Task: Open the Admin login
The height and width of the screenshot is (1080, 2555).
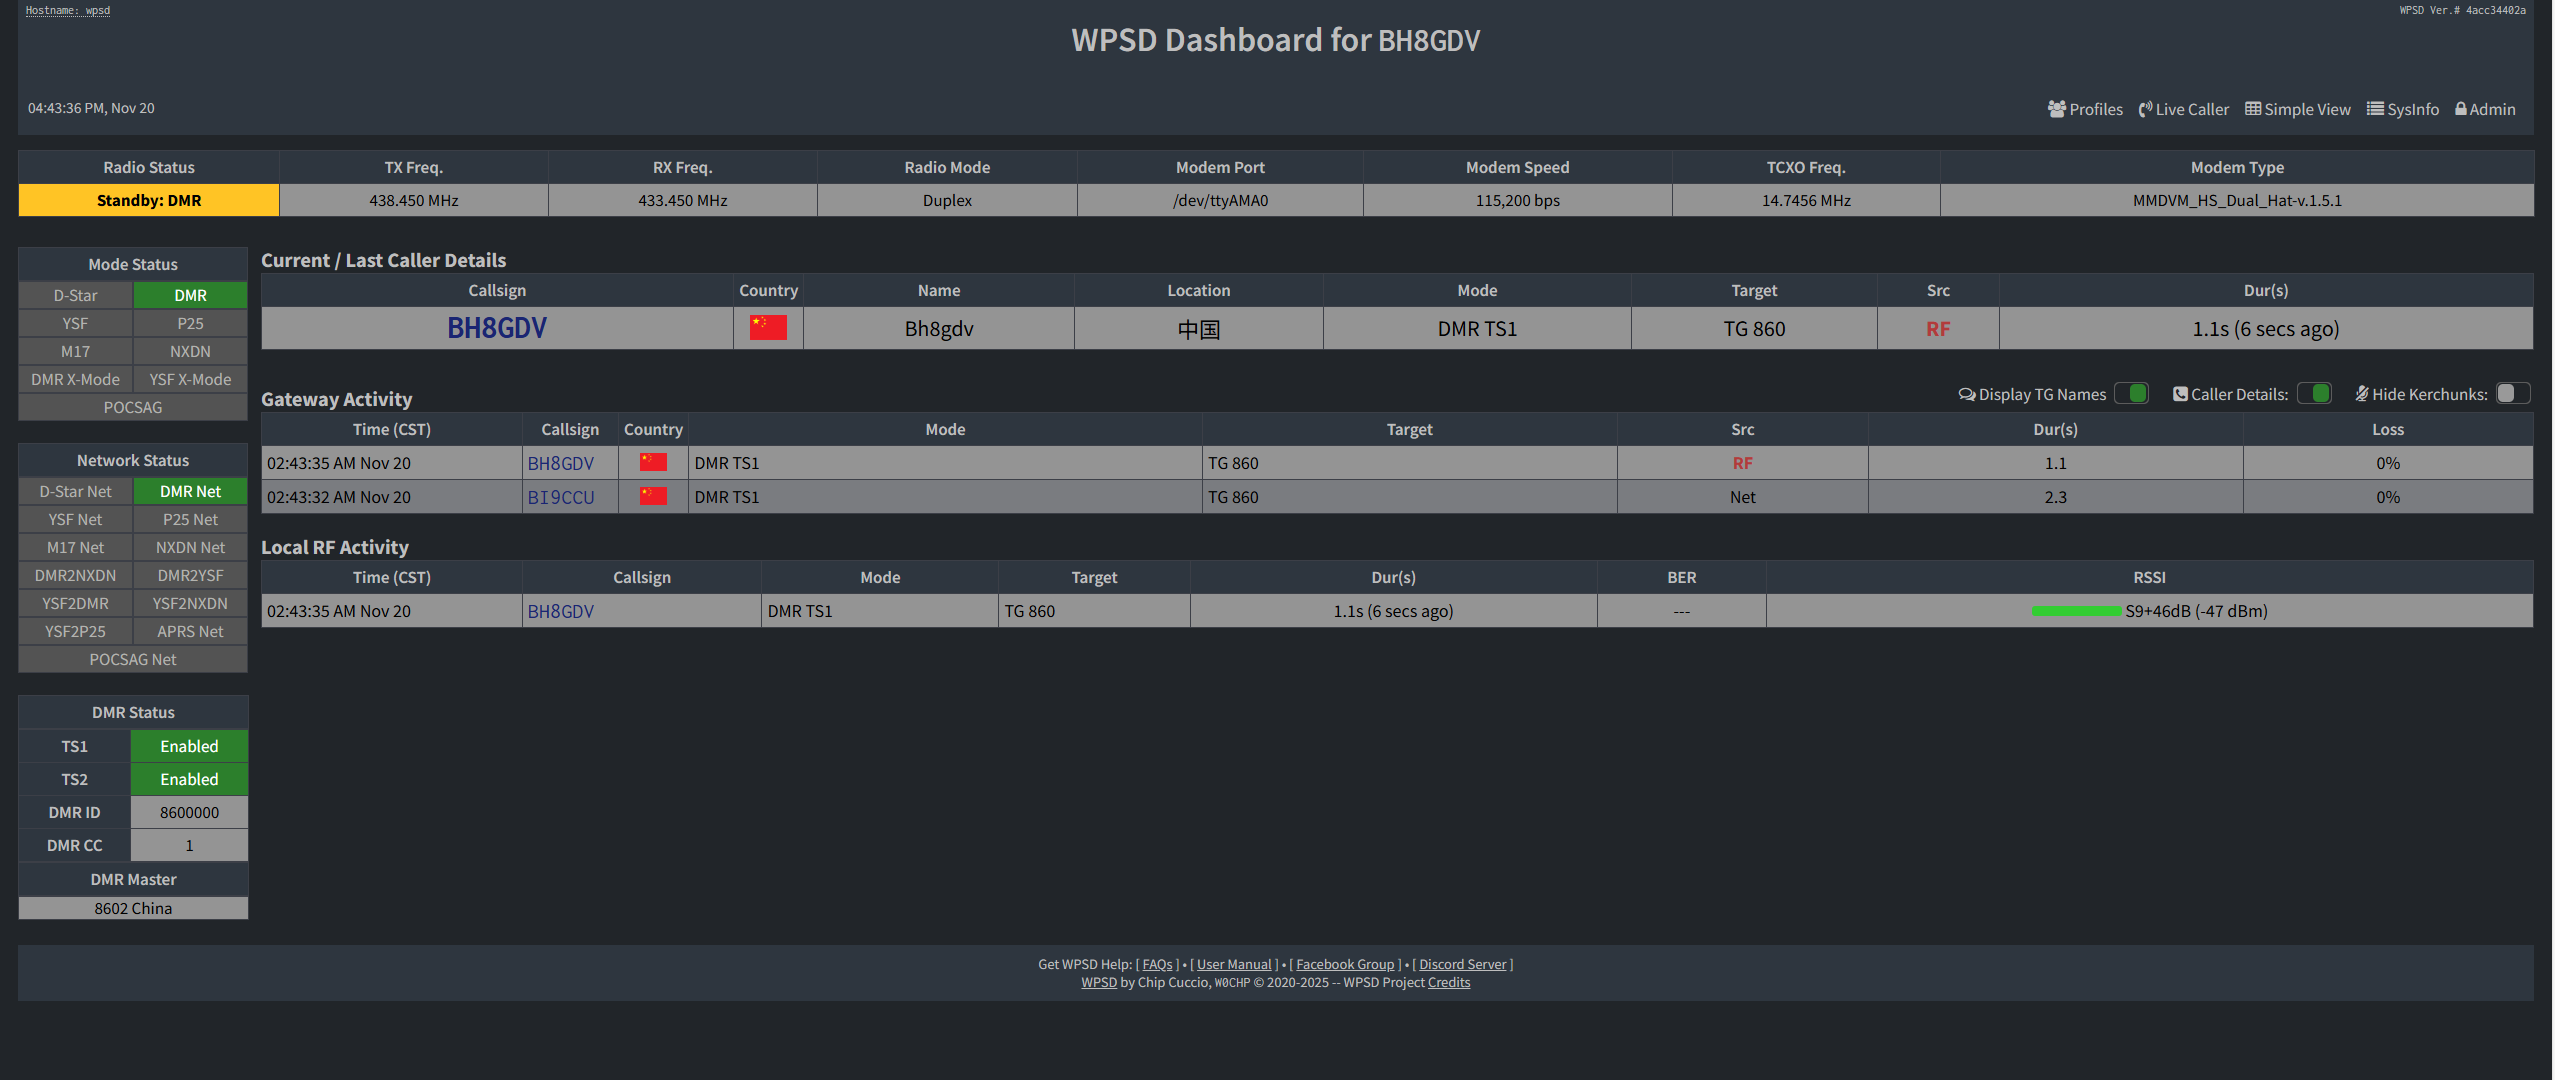Action: click(x=2485, y=109)
